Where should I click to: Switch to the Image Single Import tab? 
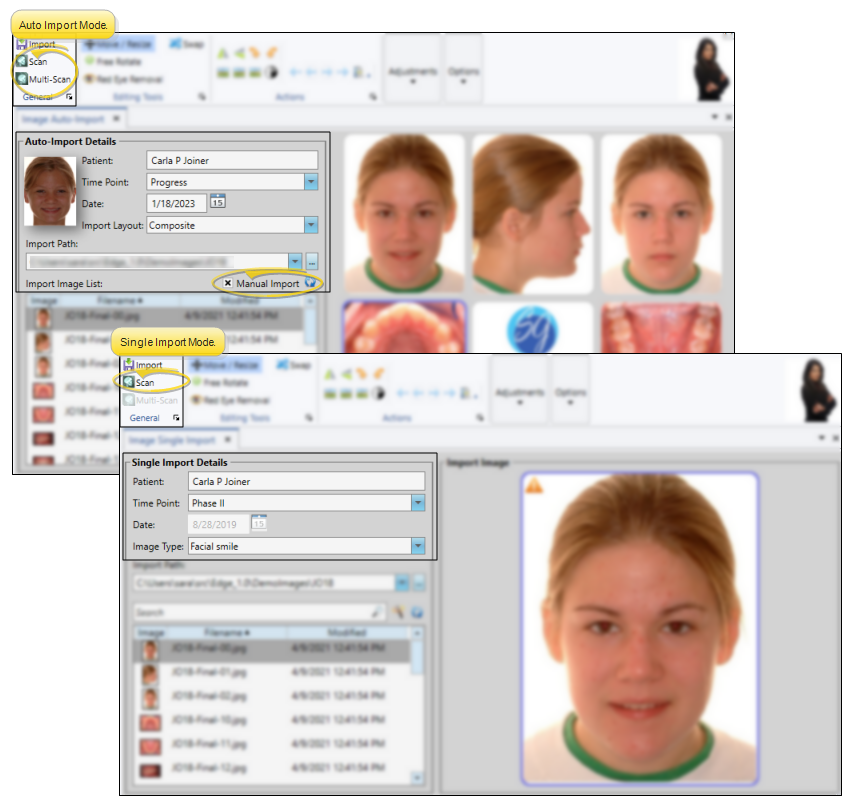(173, 439)
